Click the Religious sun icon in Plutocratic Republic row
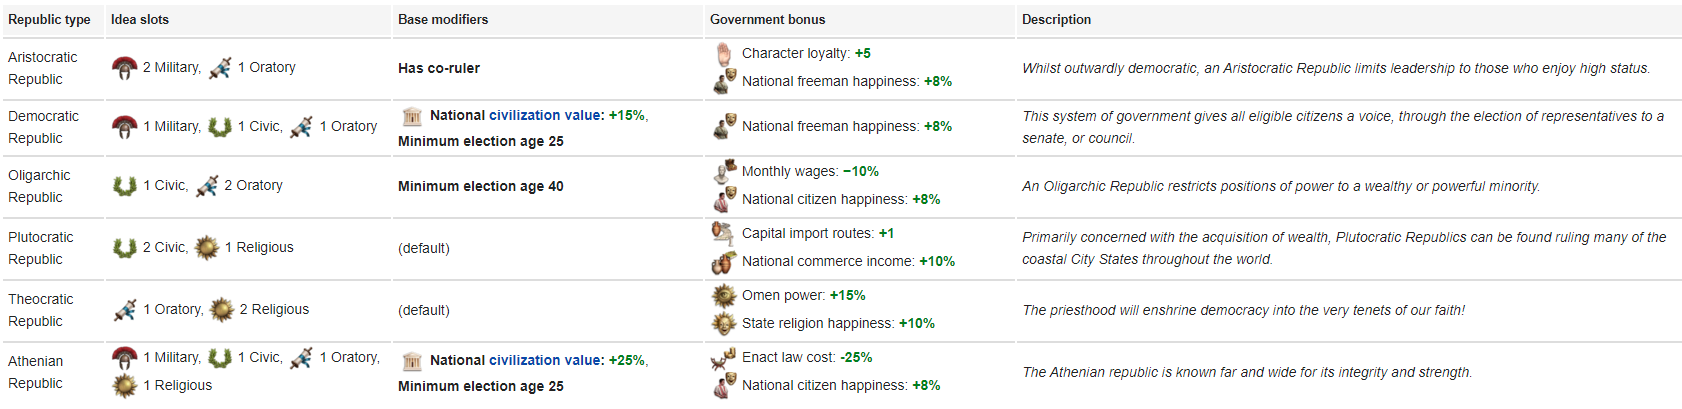This screenshot has width=1682, height=409. pos(207,248)
